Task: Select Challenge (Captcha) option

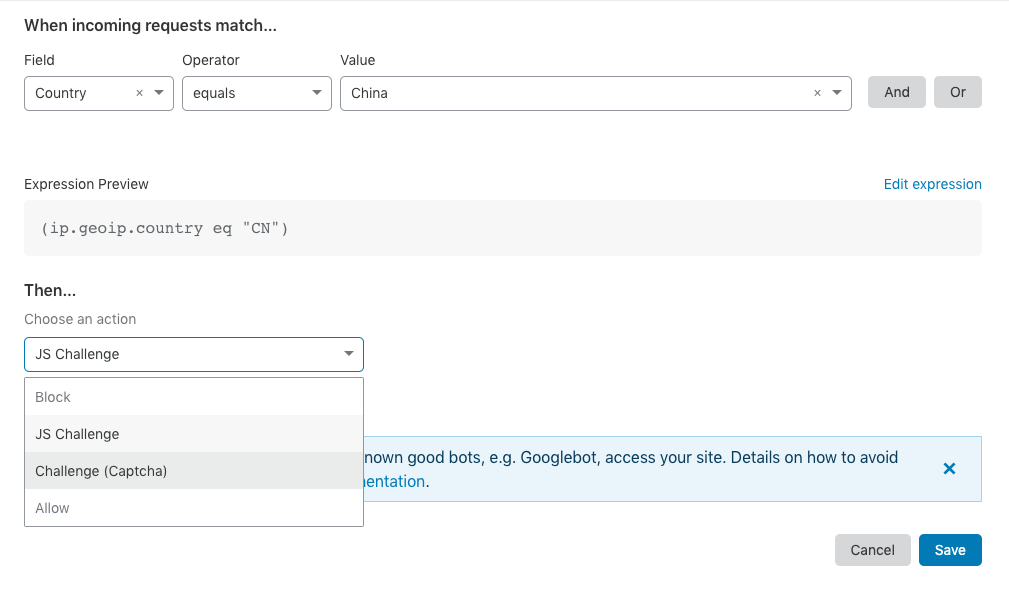Action: click(194, 471)
